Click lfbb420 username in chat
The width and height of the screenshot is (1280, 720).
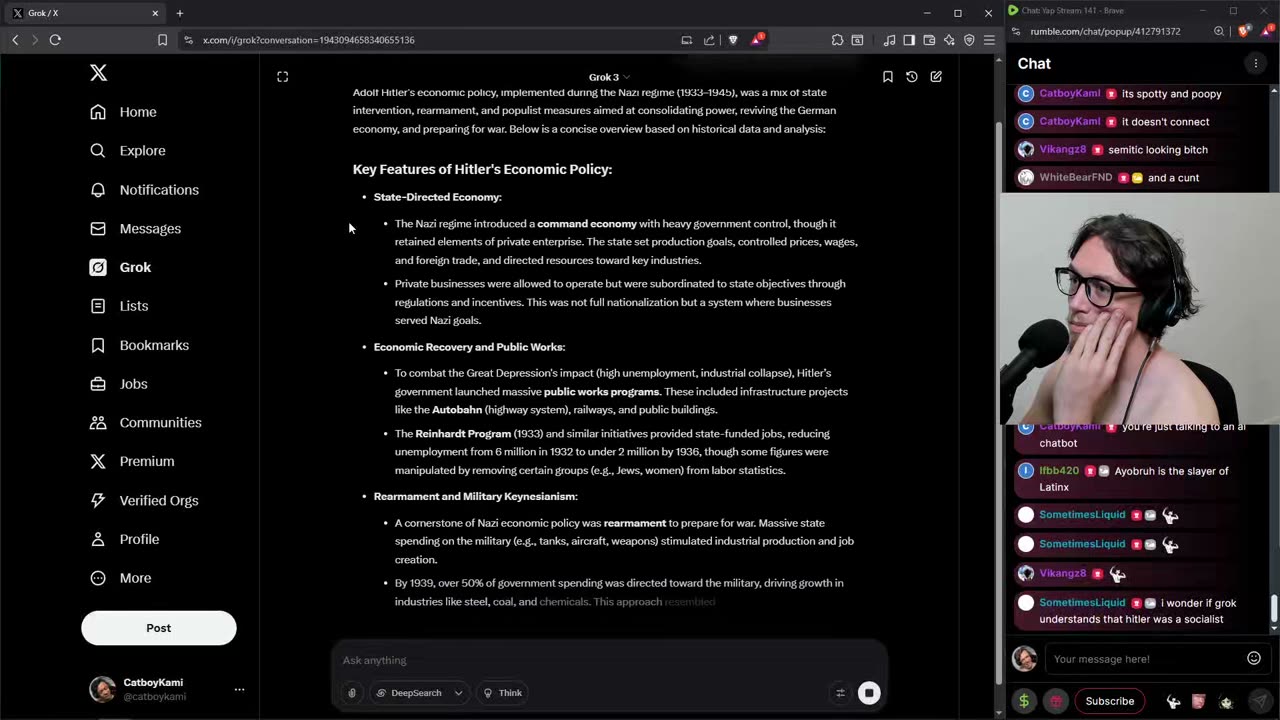point(1059,471)
